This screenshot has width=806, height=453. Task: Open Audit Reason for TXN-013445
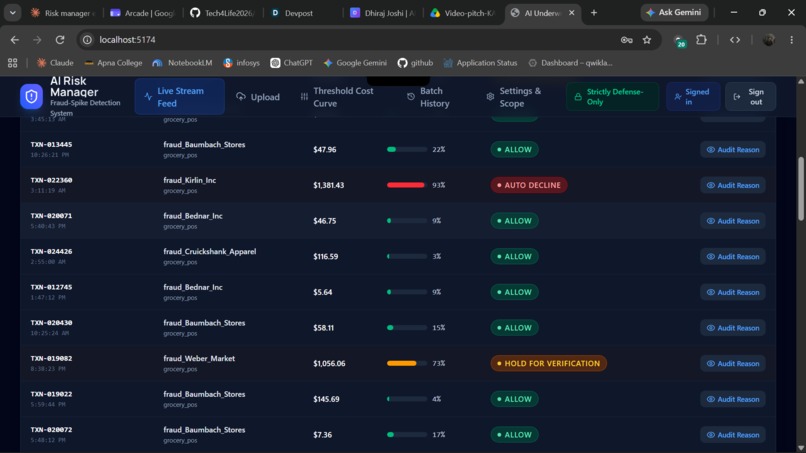(732, 150)
